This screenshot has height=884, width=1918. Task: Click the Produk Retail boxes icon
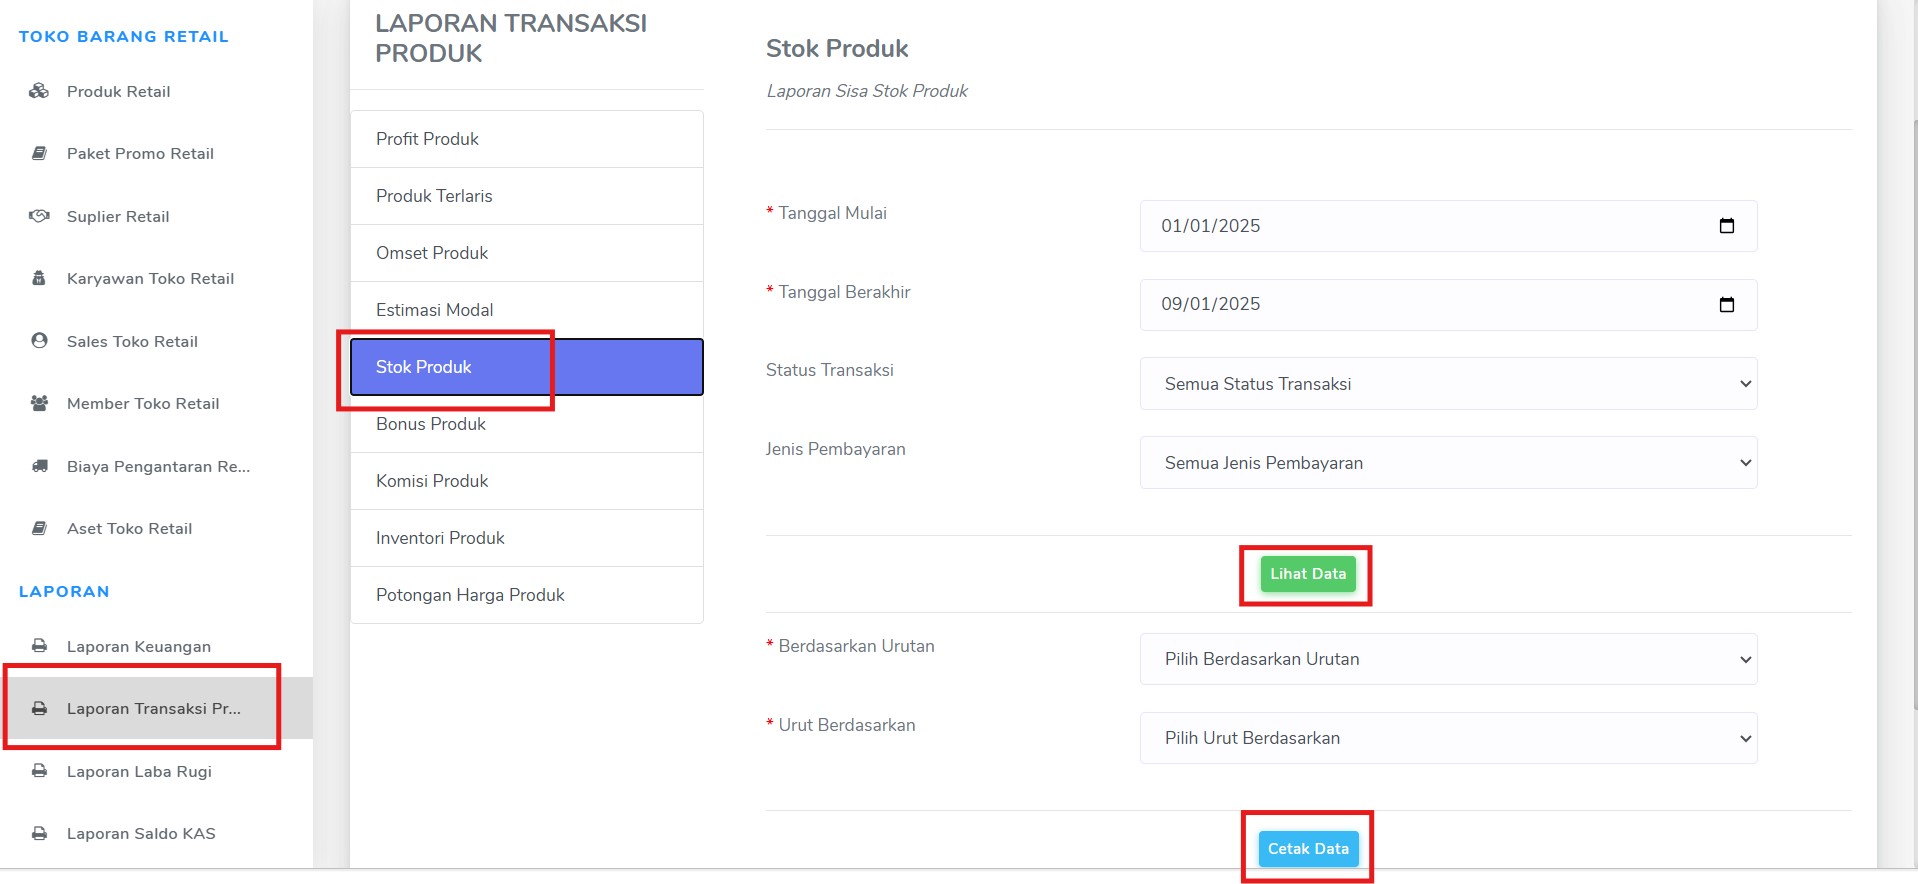coord(39,91)
